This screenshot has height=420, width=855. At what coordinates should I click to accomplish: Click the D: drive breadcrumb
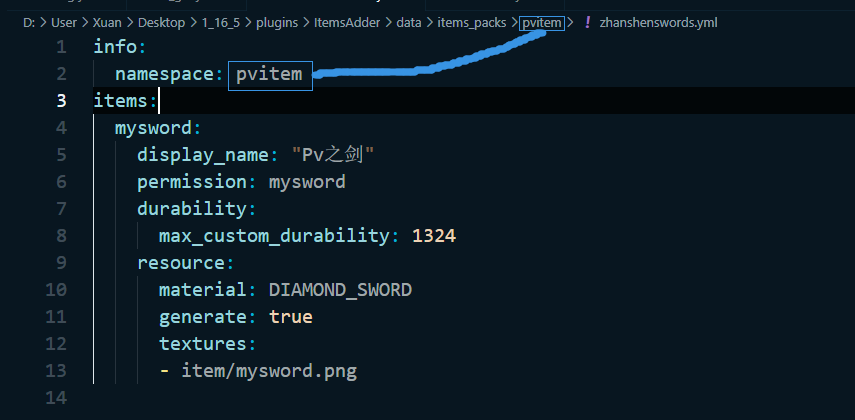tap(29, 22)
